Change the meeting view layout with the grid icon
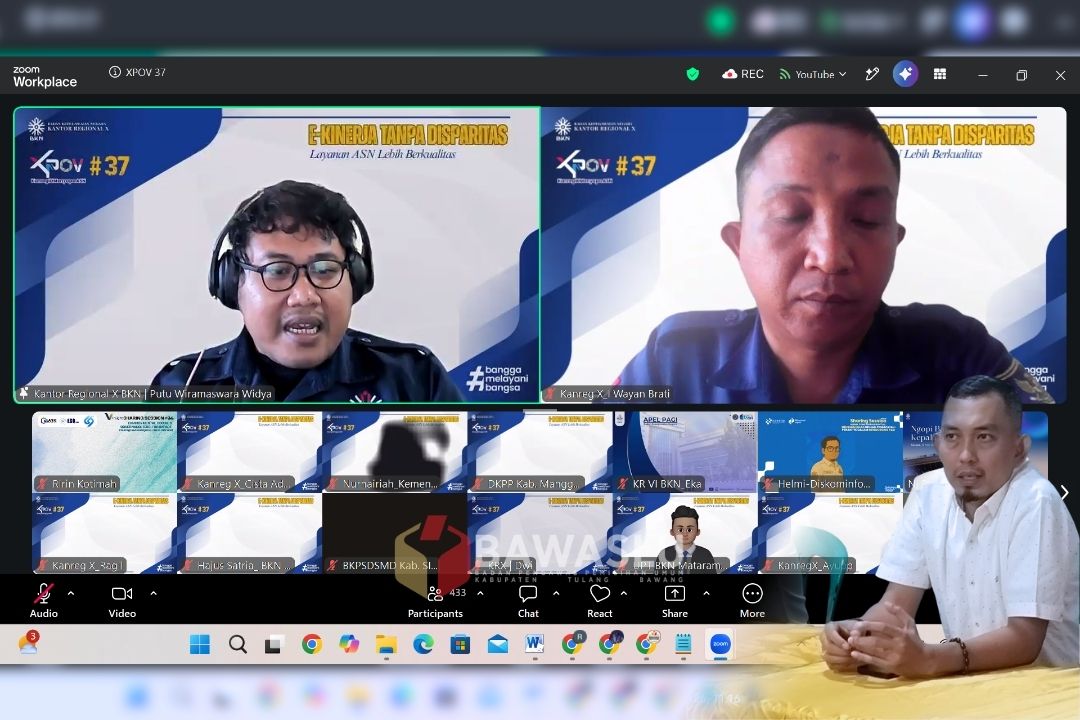The width and height of the screenshot is (1080, 720). click(939, 74)
